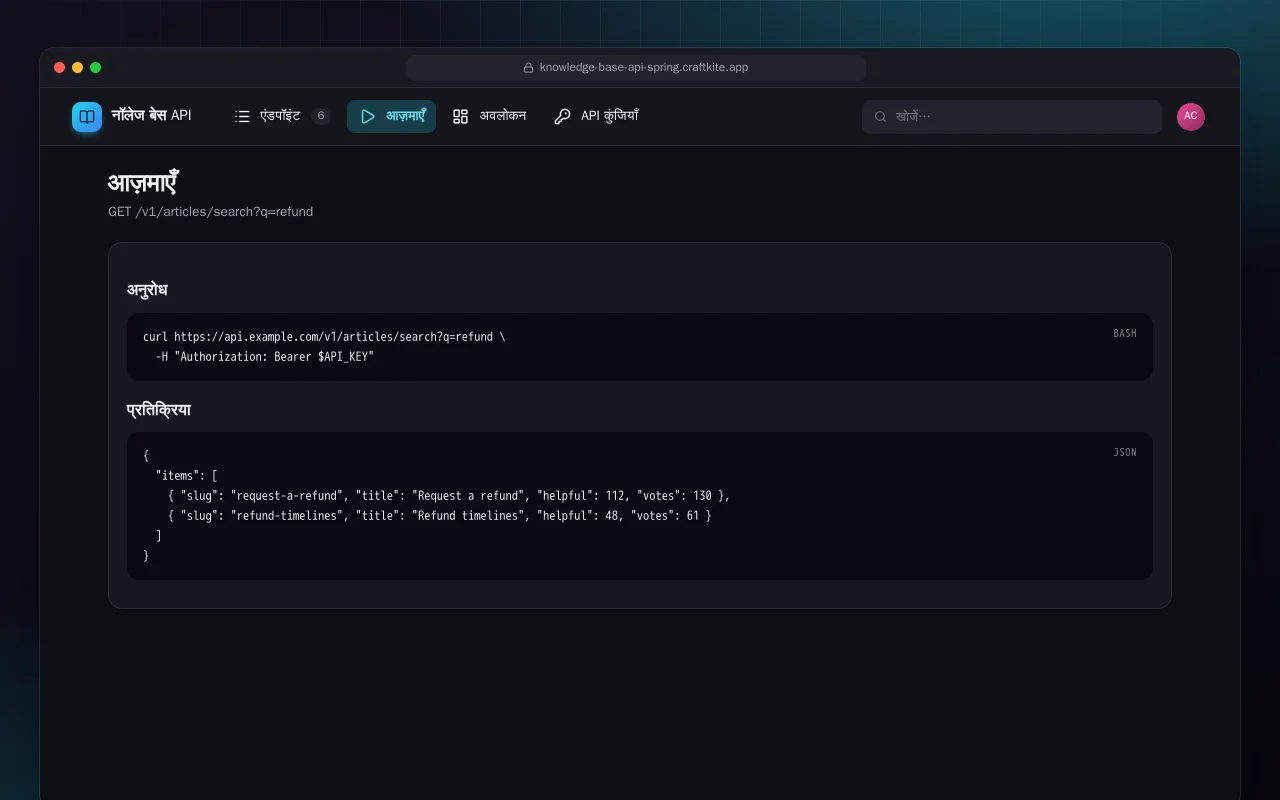
Task: Click the API कुंजियाँ key icon
Action: pyautogui.click(x=562, y=116)
